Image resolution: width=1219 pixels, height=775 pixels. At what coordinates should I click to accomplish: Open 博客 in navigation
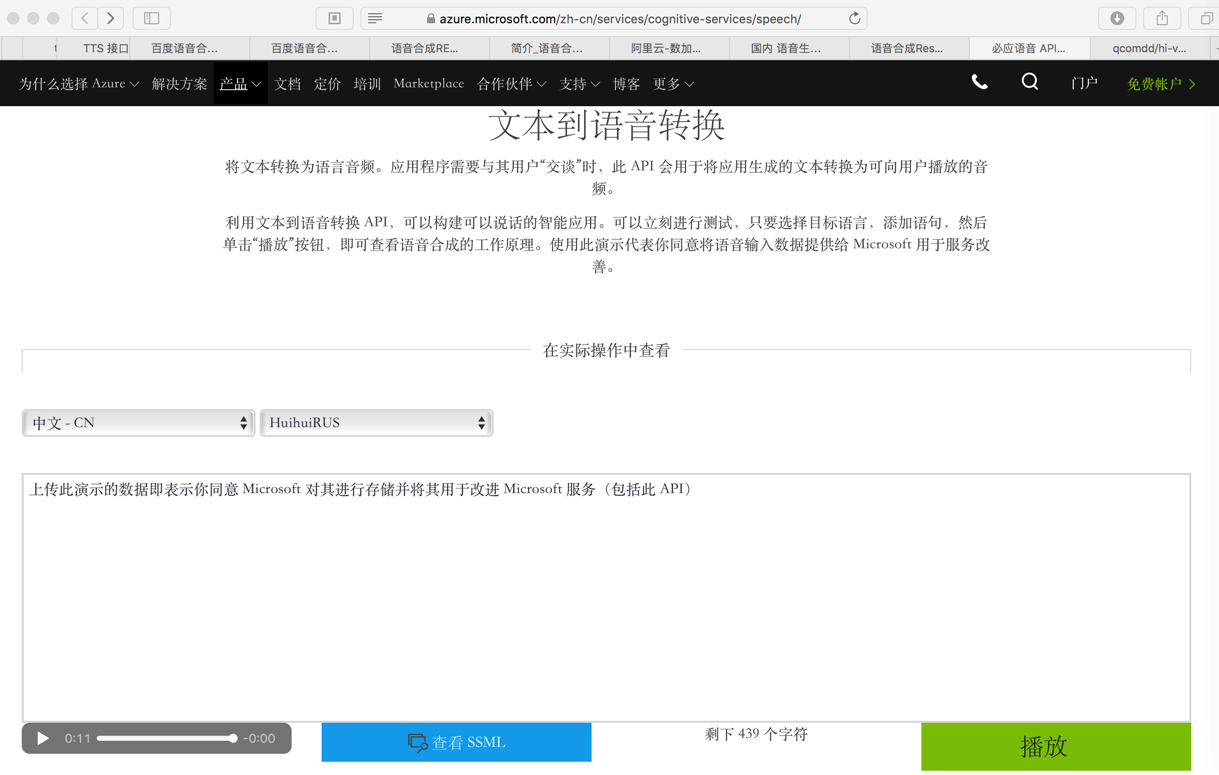626,84
